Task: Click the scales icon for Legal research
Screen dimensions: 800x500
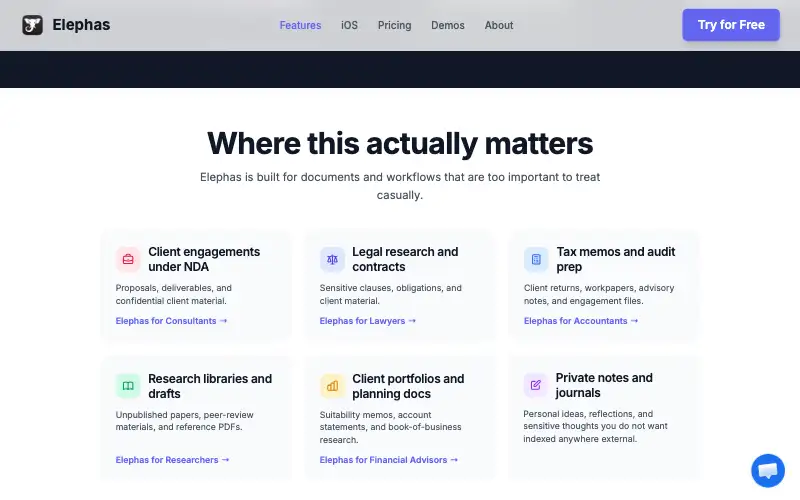Action: (332, 259)
